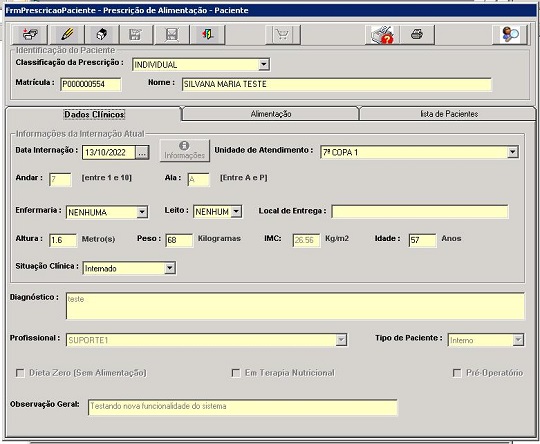Click the printer icon with question mark
The height and width of the screenshot is (444, 540).
point(382,34)
